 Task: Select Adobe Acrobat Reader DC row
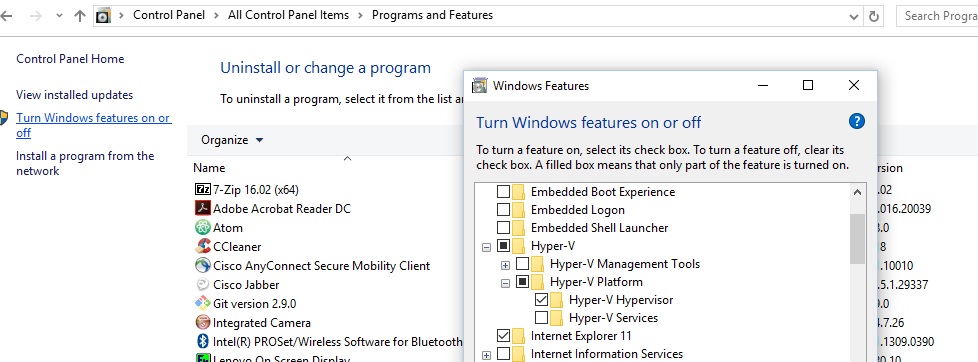(x=282, y=208)
